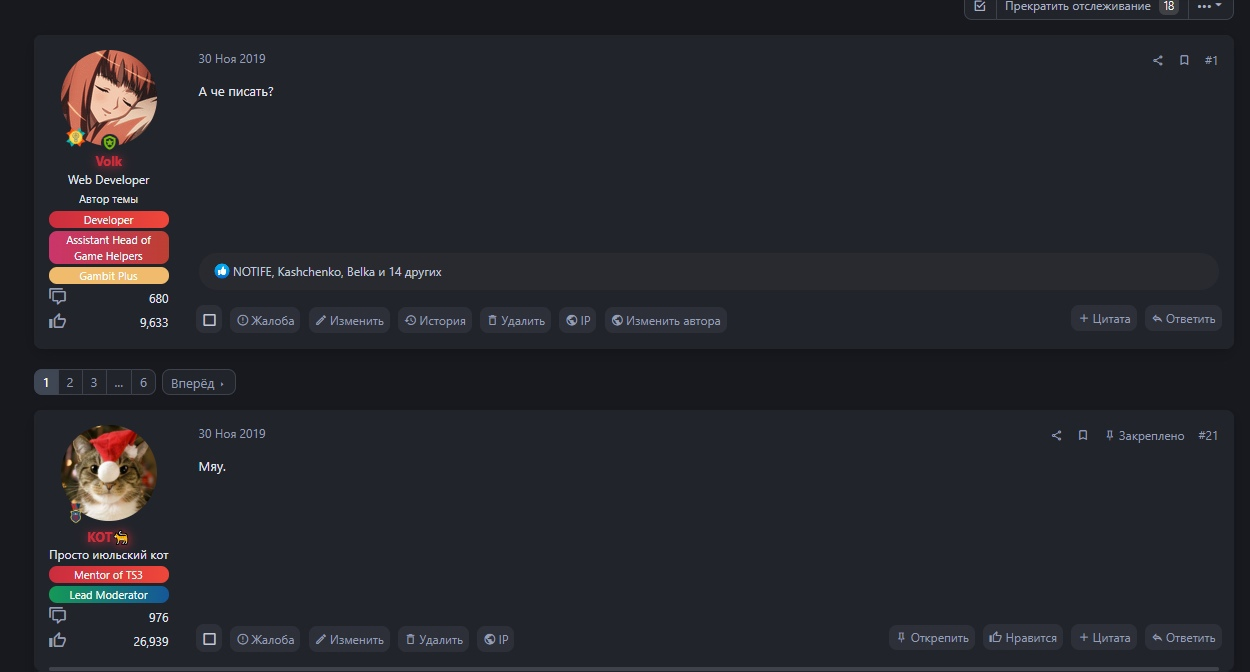The width and height of the screenshot is (1250, 672).
Task: Click Ответить on Volk's post
Action: pos(1183,319)
